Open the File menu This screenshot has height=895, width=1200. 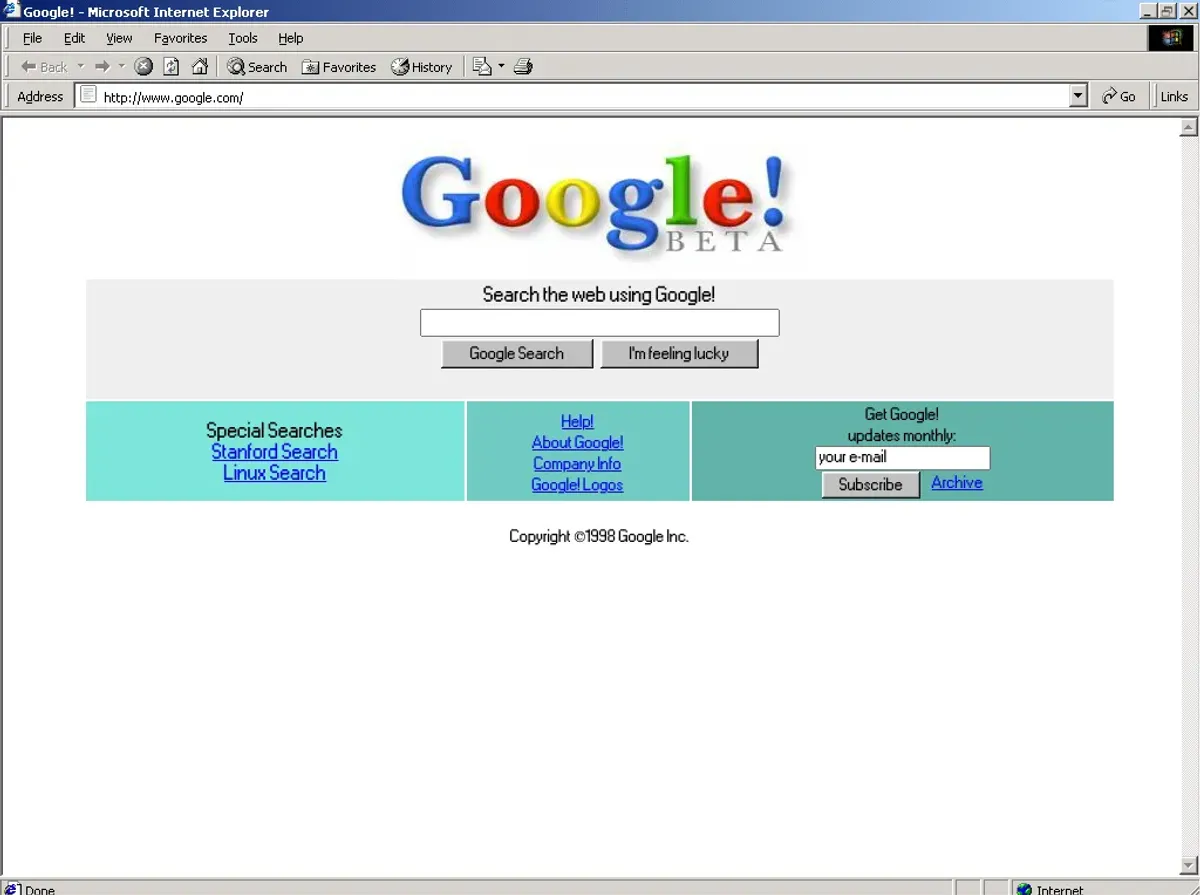(32, 38)
